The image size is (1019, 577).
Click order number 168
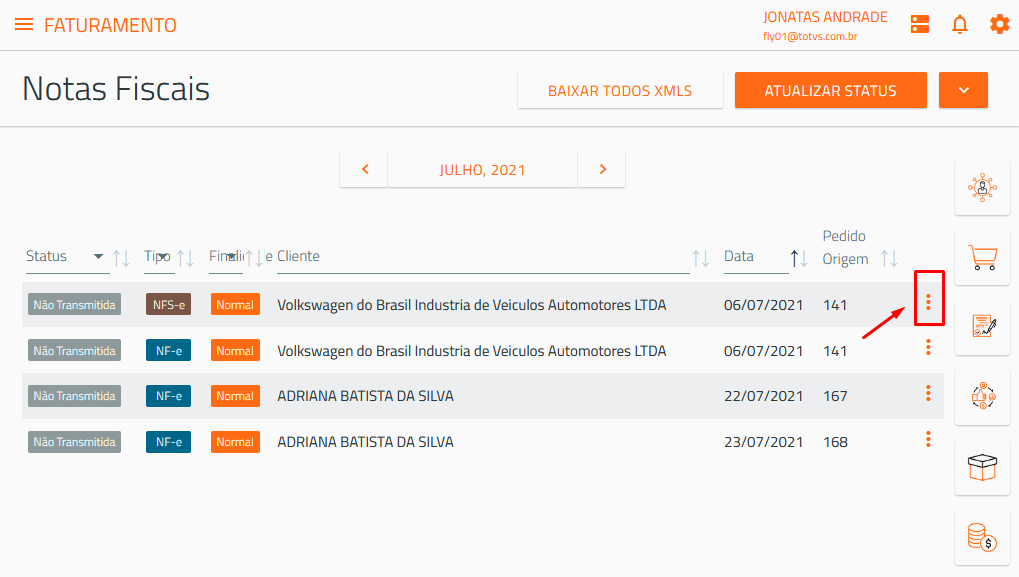point(835,442)
